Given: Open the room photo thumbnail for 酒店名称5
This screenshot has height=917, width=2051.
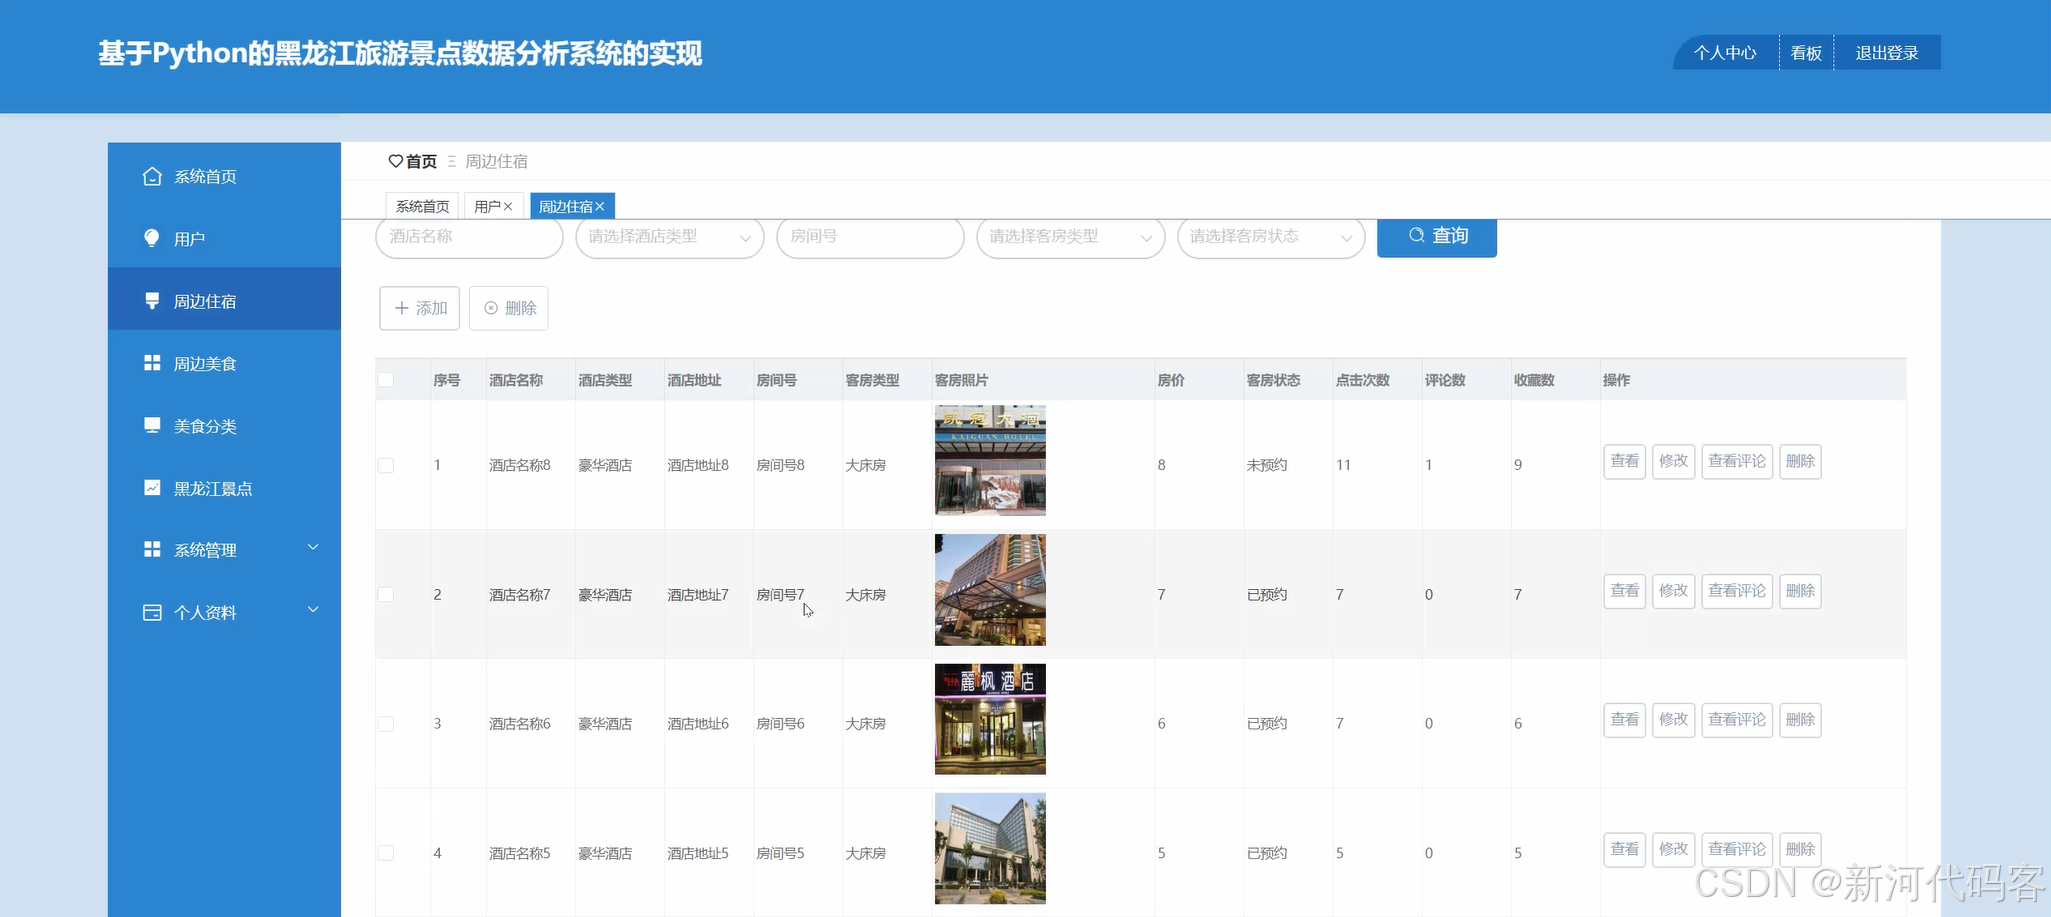Looking at the screenshot, I should (x=990, y=848).
